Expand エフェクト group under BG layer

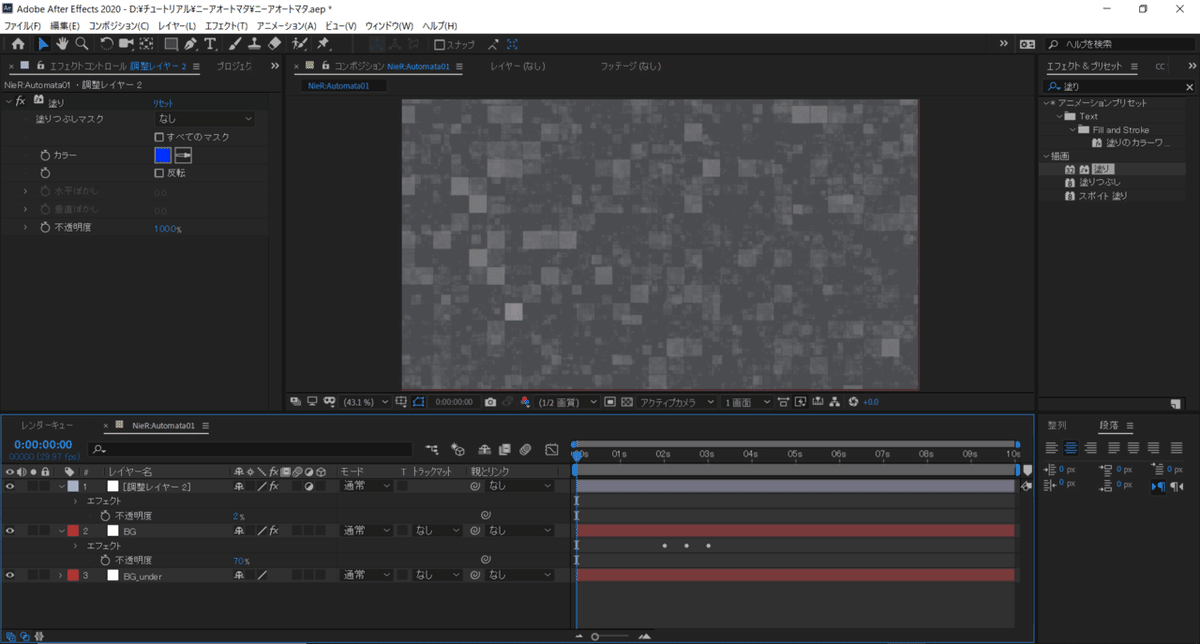(76, 546)
